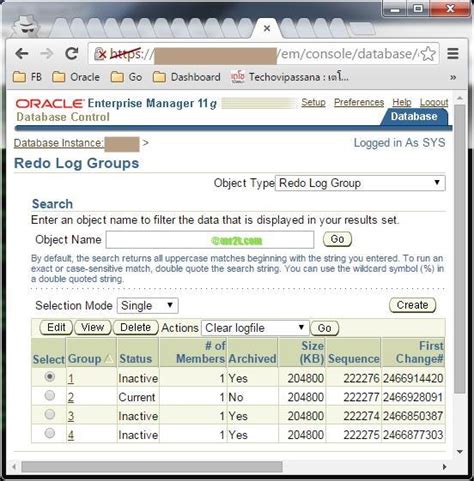Open the Techovipassana bookmark
474x481 pixels.
pyautogui.click(x=290, y=77)
